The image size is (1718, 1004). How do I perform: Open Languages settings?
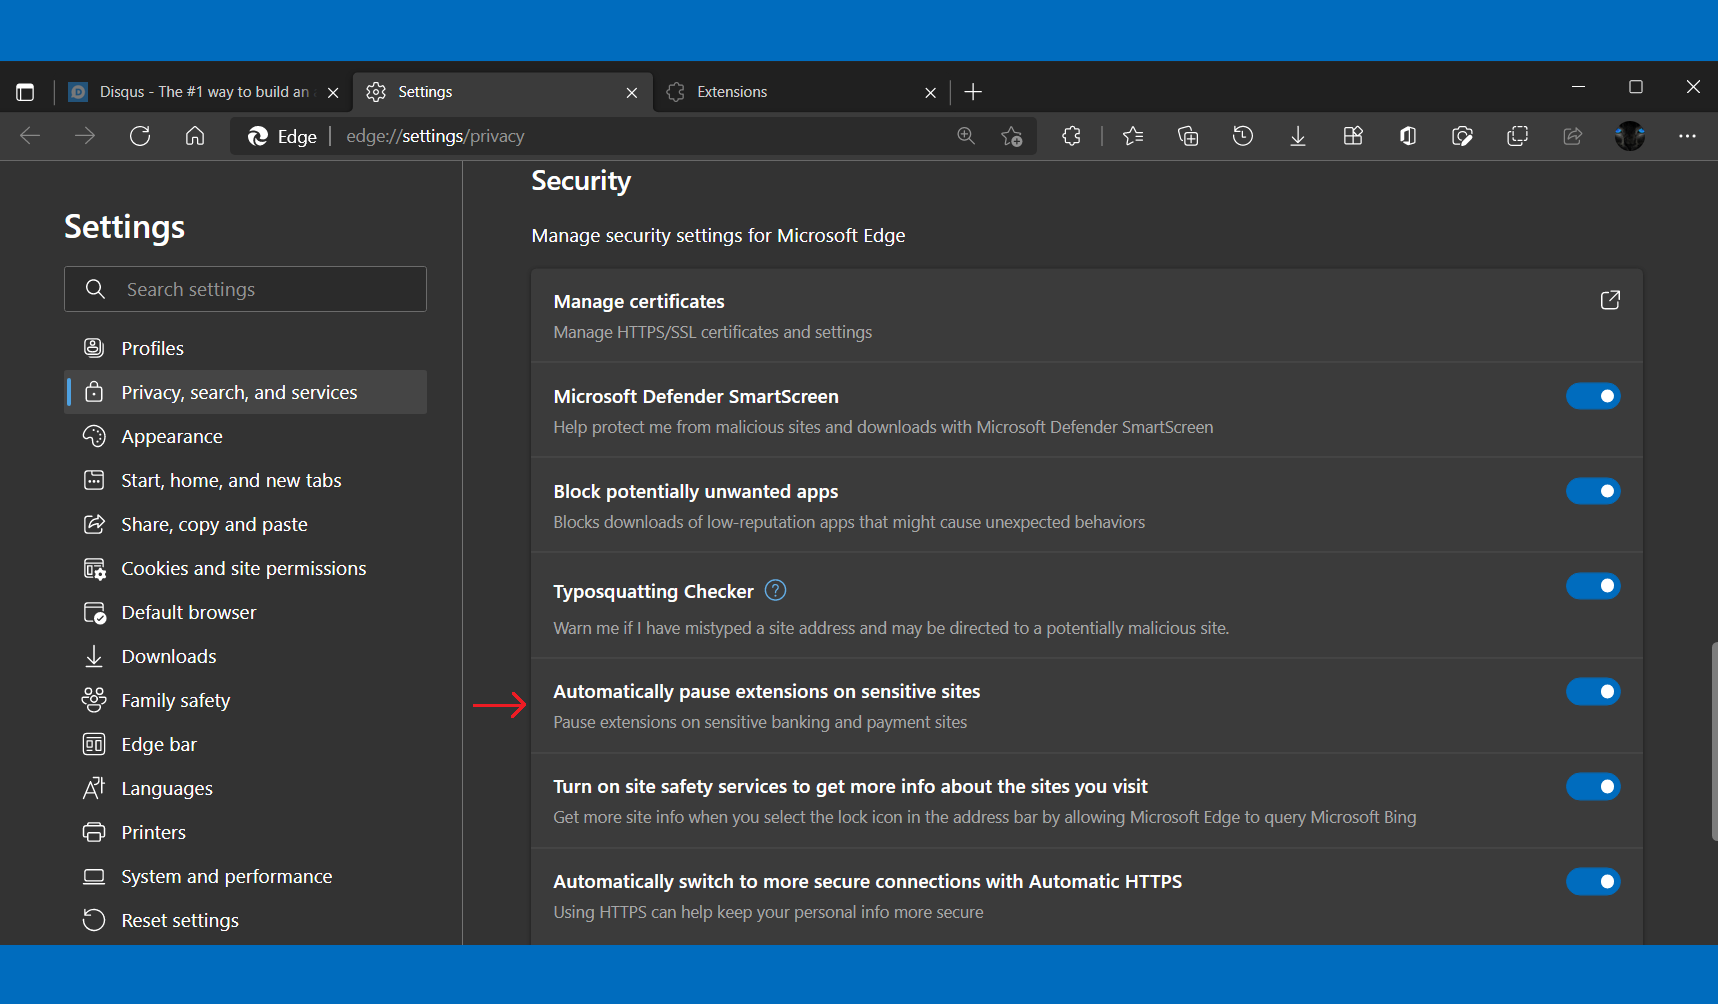(x=245, y=788)
